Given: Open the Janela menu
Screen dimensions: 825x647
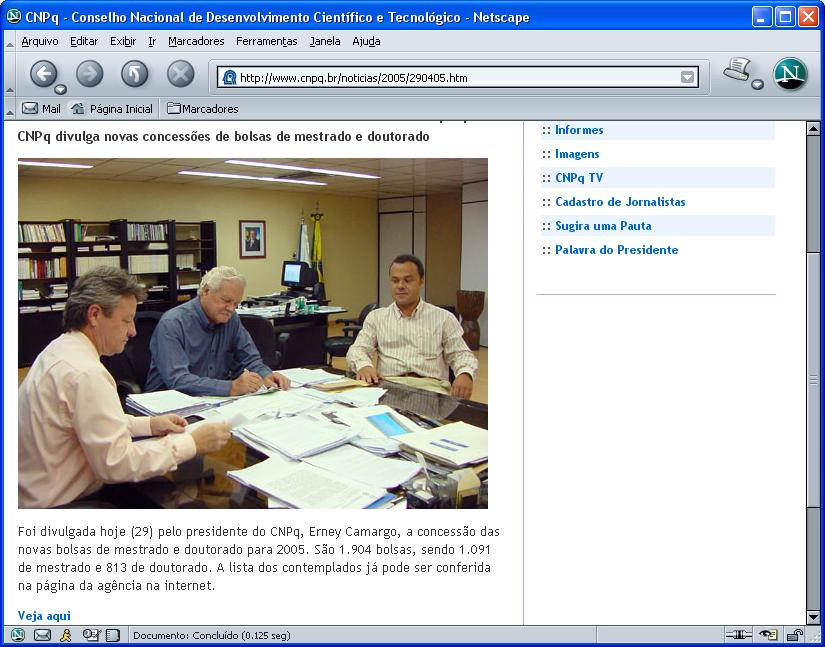Looking at the screenshot, I should click(x=325, y=41).
